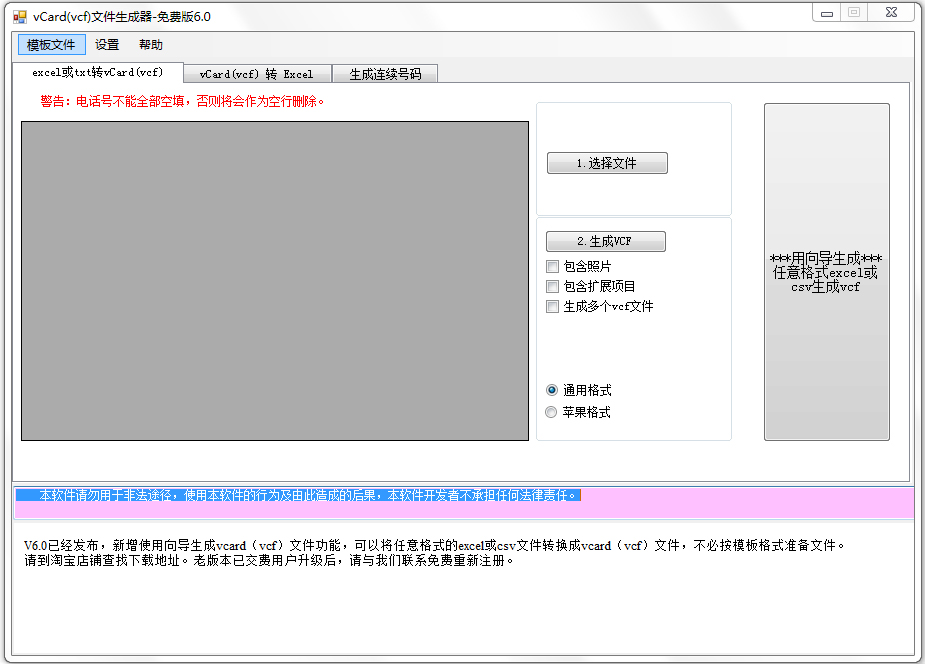
Task: Open the 帮助 menu
Action: tap(150, 44)
